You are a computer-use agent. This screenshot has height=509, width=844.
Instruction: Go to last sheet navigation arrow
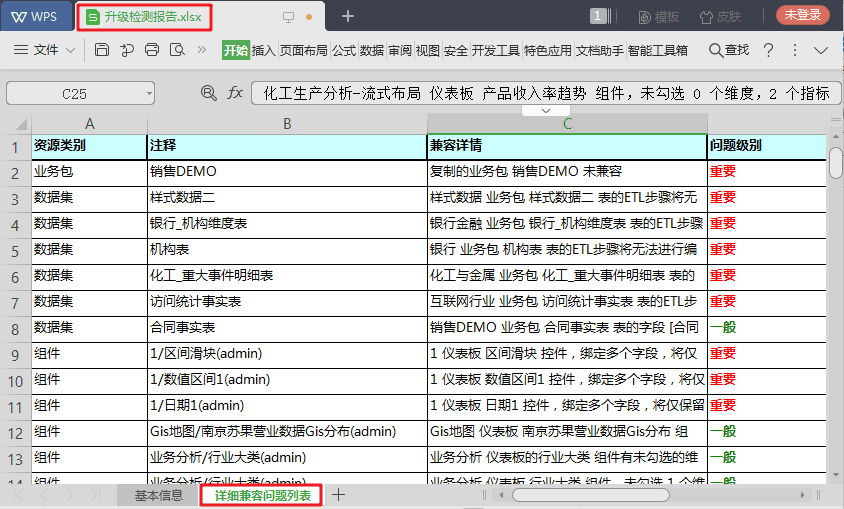[95, 495]
